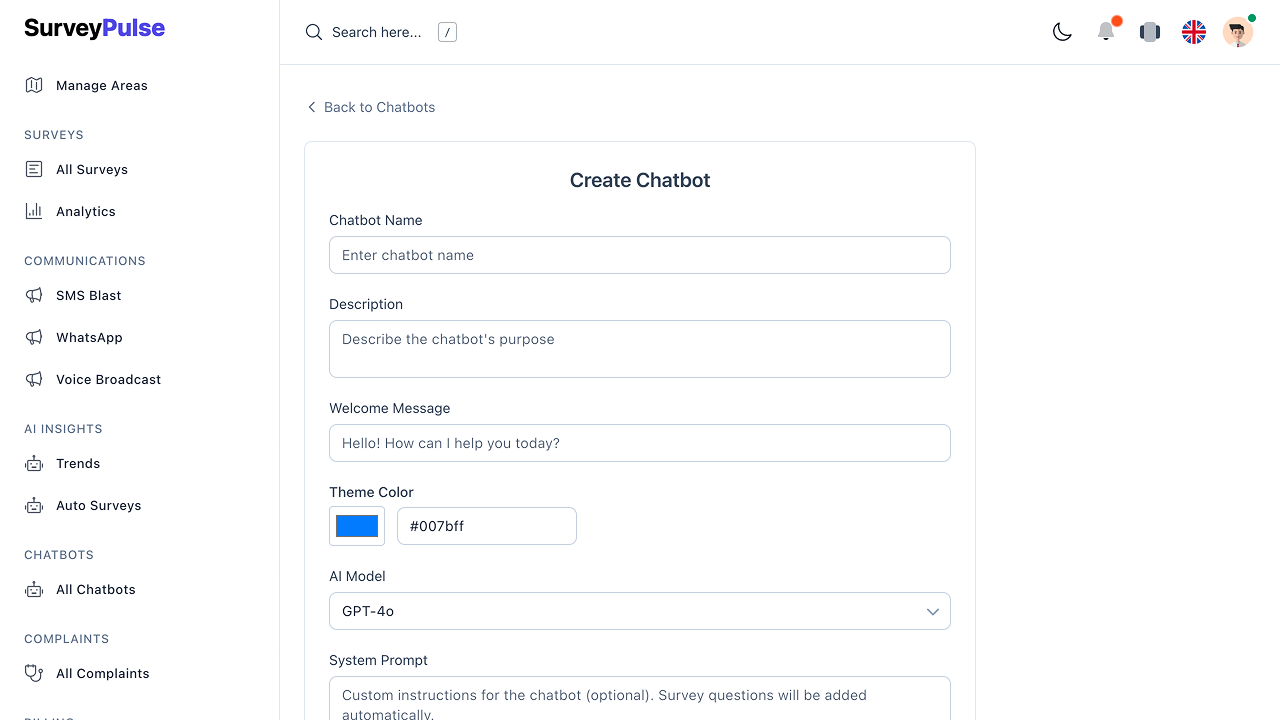The height and width of the screenshot is (720, 1280).
Task: Toggle dark mode with the moon icon
Action: [1062, 32]
